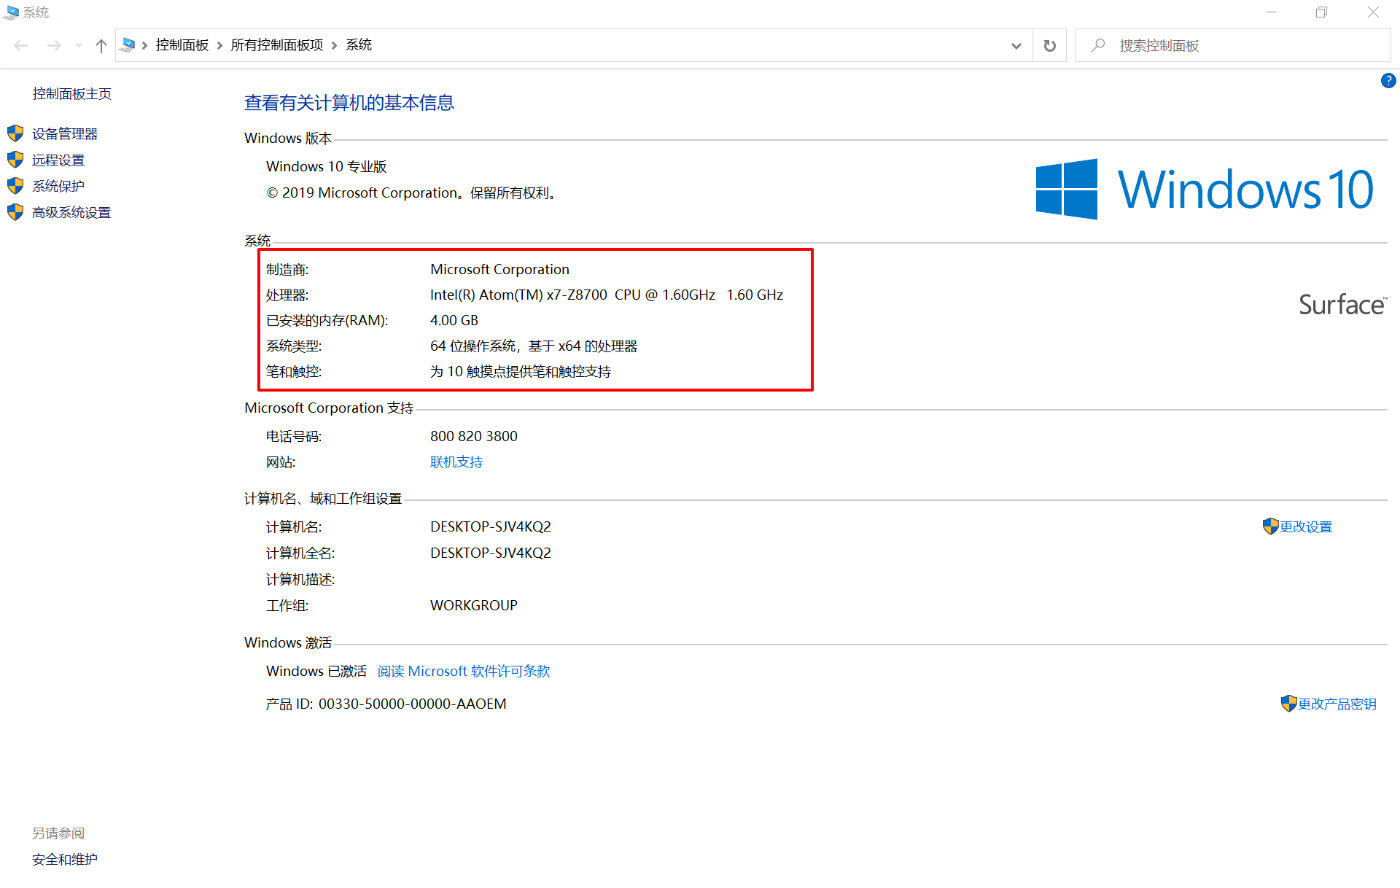Select 控制面板 in the address breadcrumb
The width and height of the screenshot is (1400, 888).
point(182,45)
